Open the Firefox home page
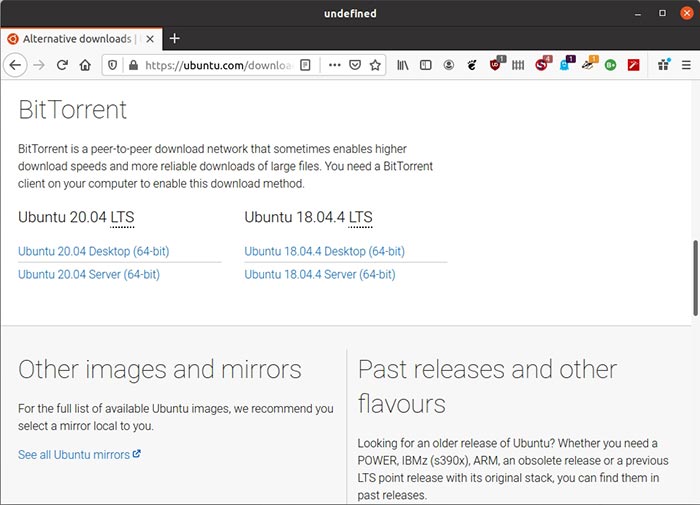Viewport: 700px width, 505px height. 85,65
